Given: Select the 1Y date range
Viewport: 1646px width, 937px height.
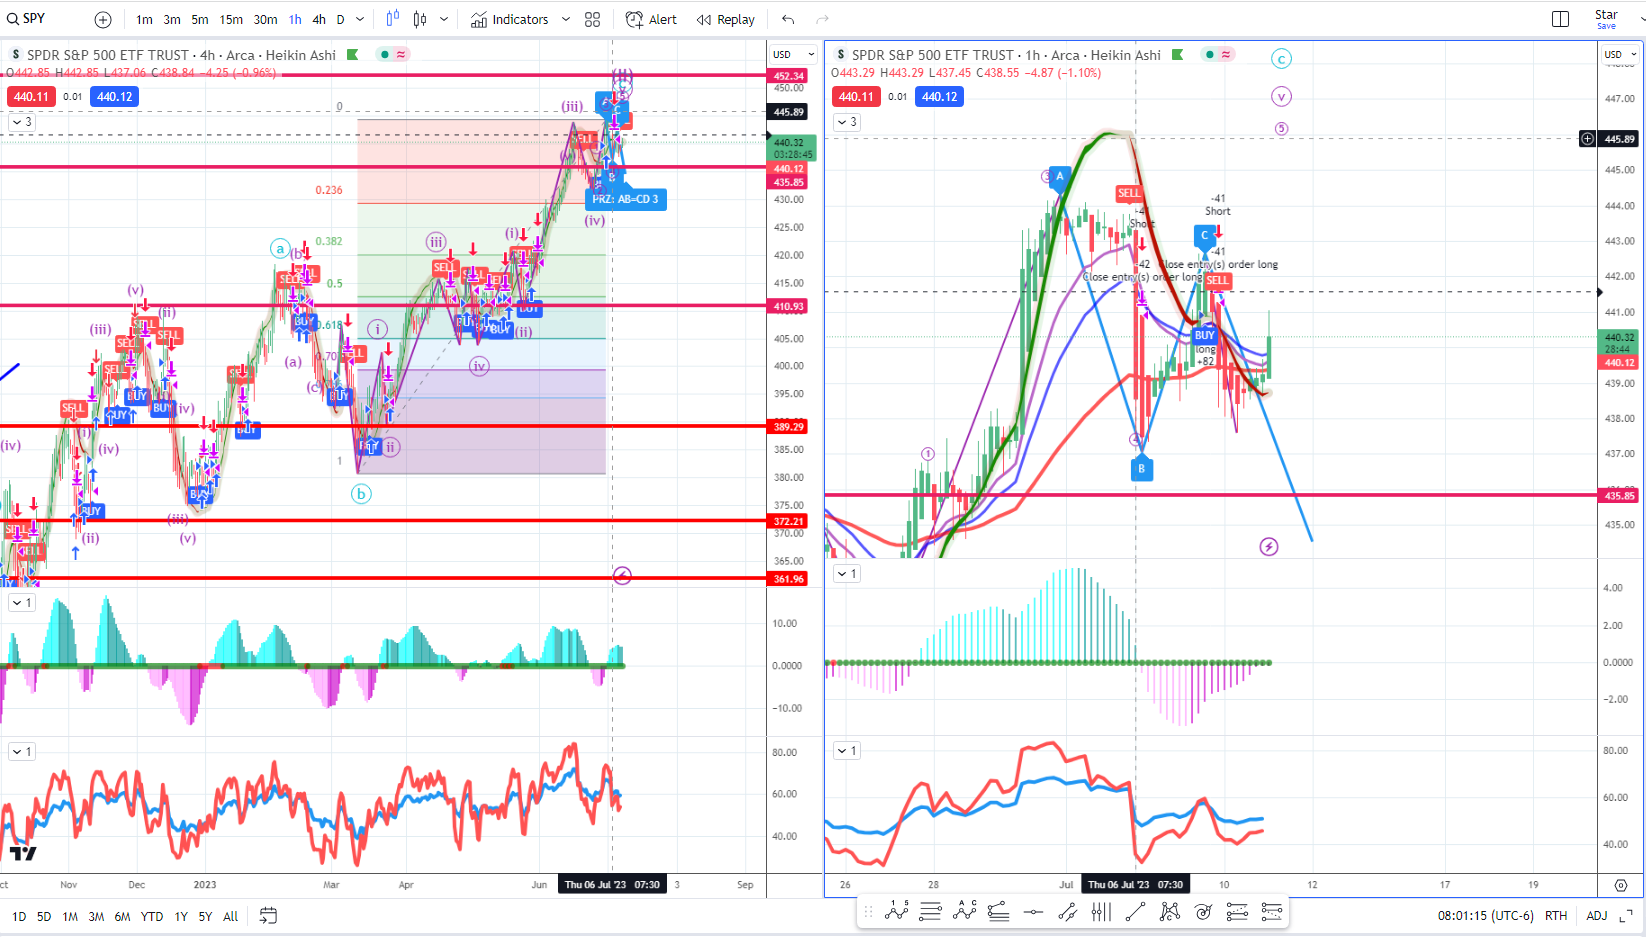Looking at the screenshot, I should point(181,916).
